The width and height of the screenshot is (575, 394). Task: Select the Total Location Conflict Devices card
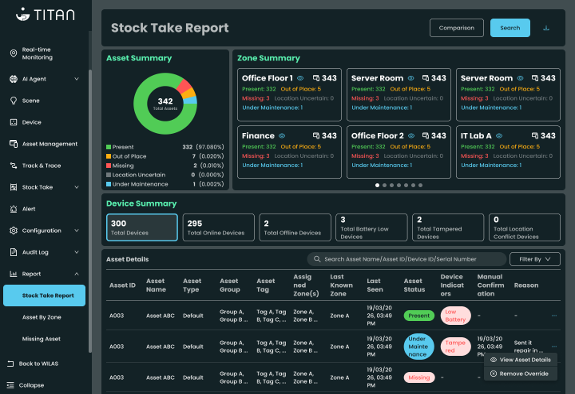pos(524,227)
